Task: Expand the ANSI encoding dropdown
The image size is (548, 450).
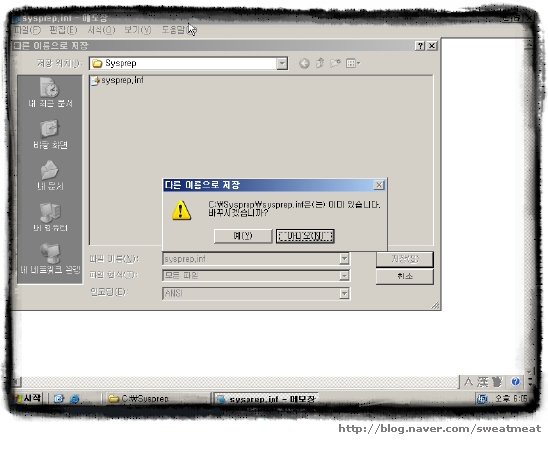Action: point(344,293)
